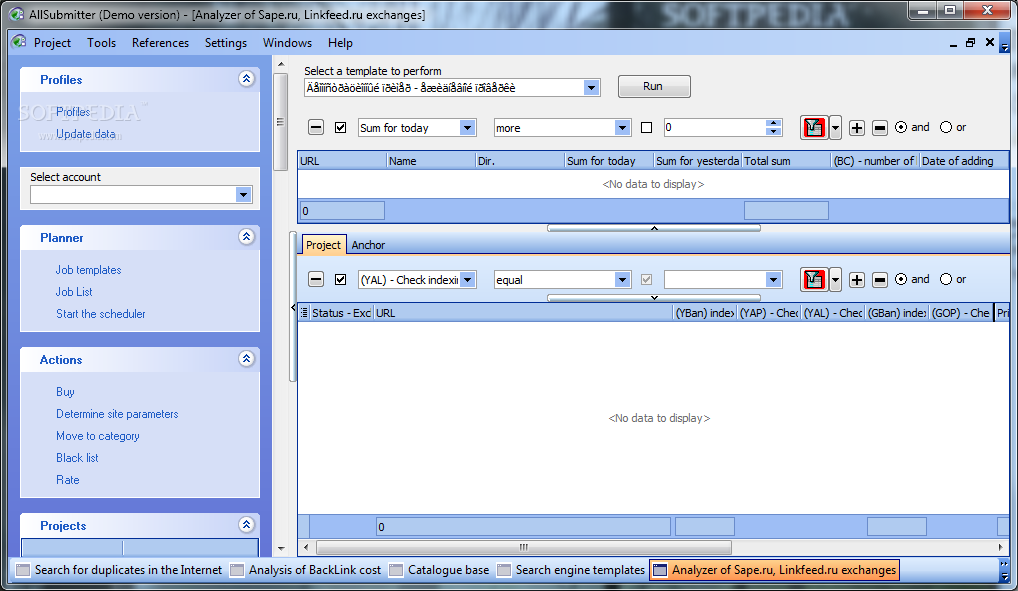Switch to the Project tab
Image resolution: width=1018 pixels, height=591 pixels.
pyautogui.click(x=323, y=245)
